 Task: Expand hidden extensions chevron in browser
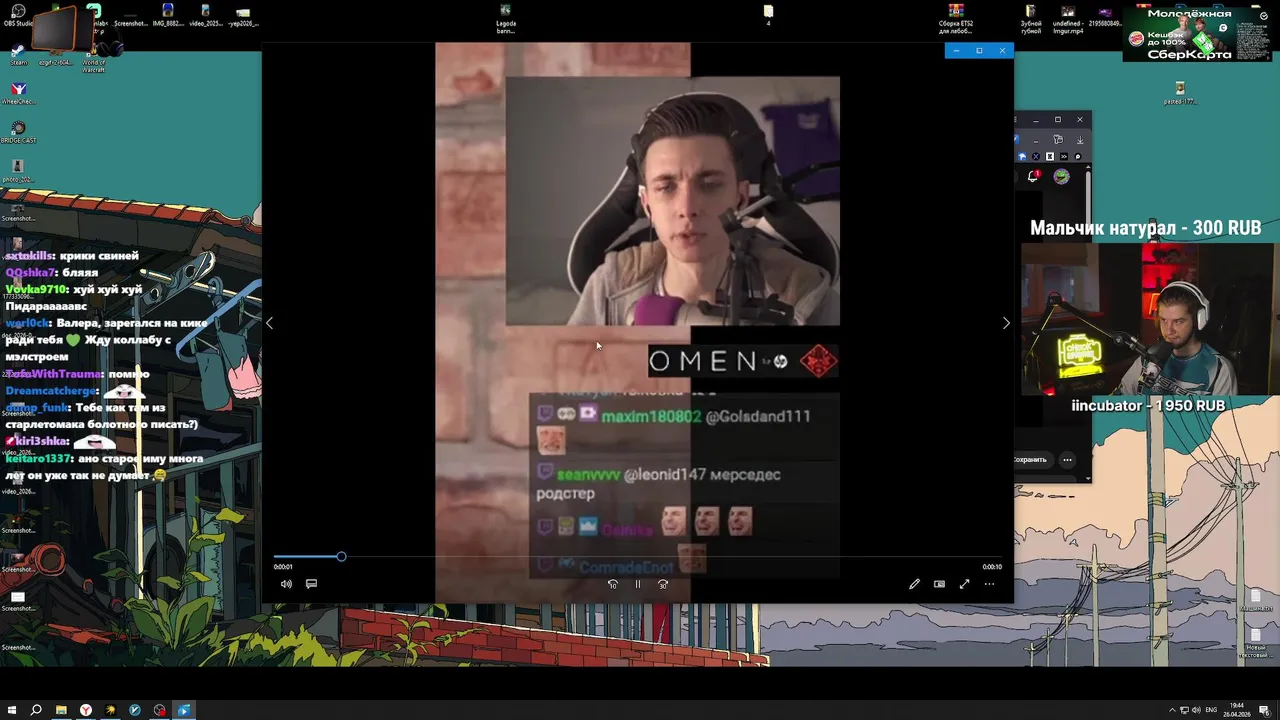click(1064, 157)
